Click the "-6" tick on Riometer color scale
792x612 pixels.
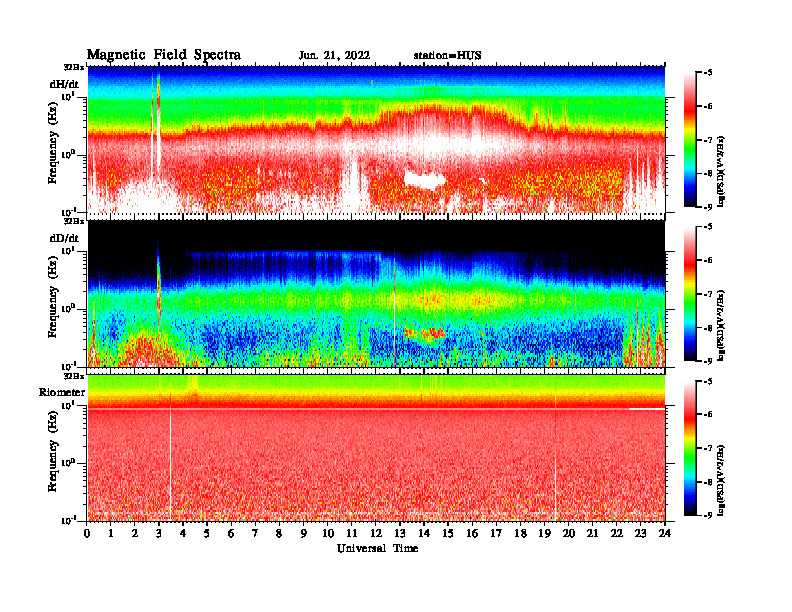[708, 415]
